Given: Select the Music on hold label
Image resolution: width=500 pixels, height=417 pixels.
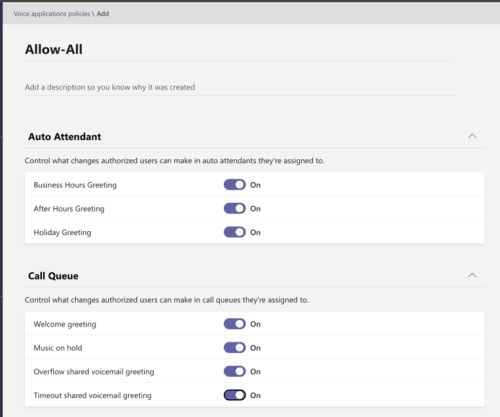Looking at the screenshot, I should (x=58, y=348).
